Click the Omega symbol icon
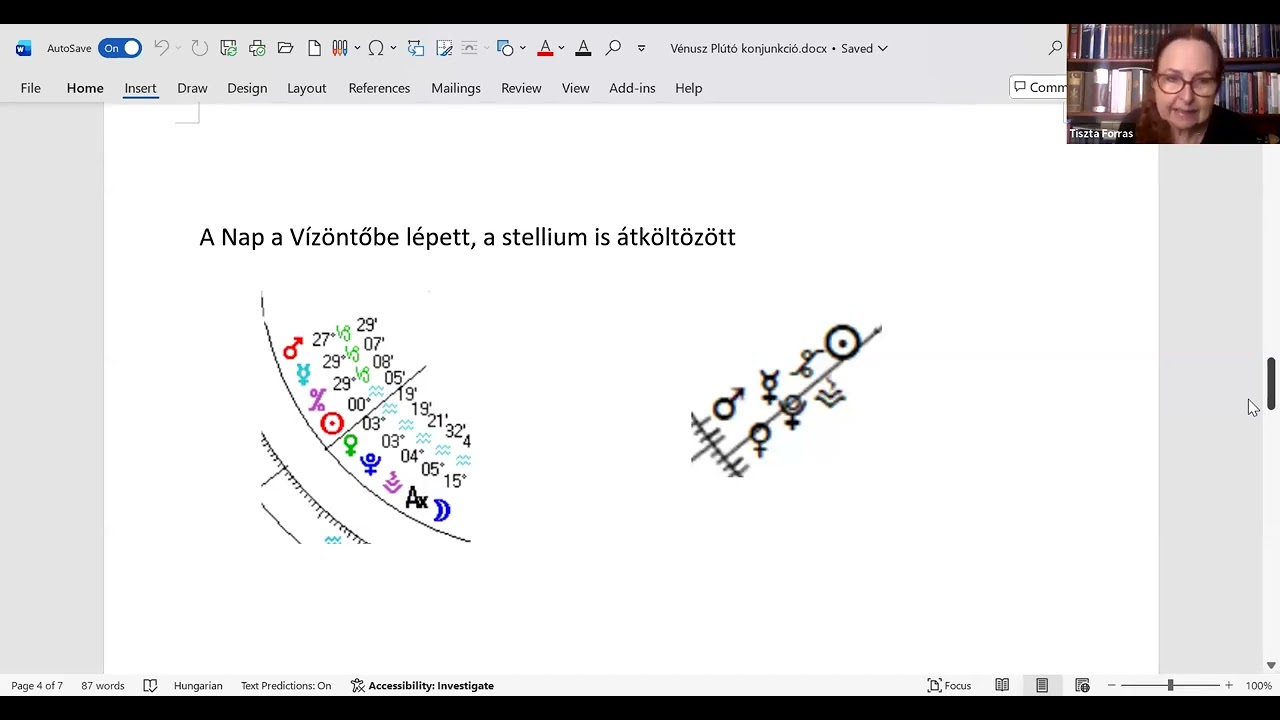This screenshot has width=1280, height=720. (x=376, y=48)
